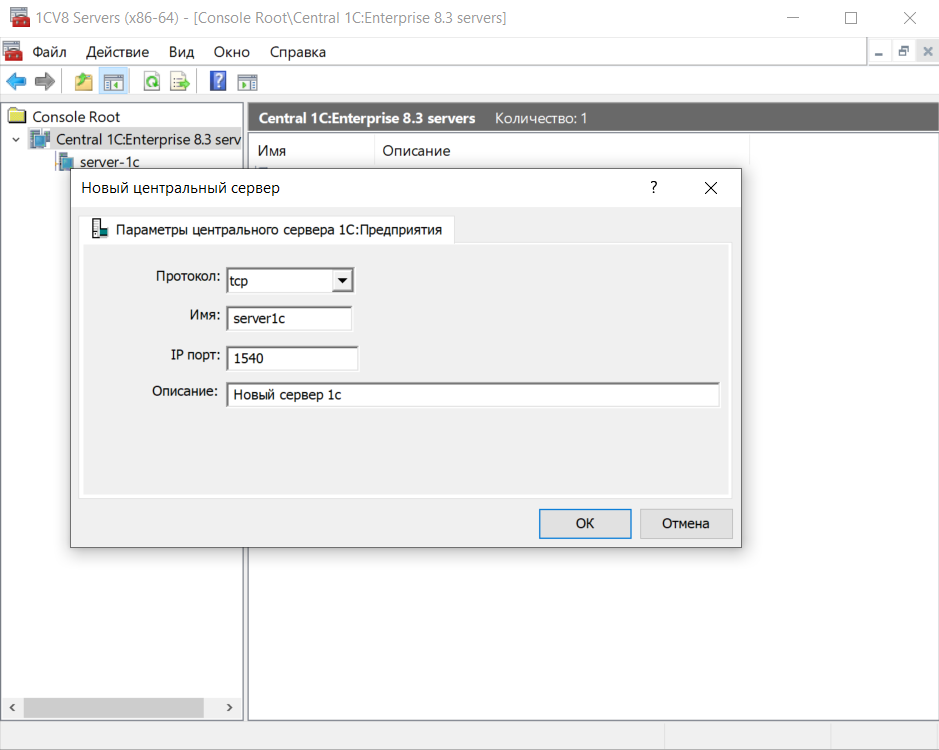The width and height of the screenshot is (939, 750).
Task: Open the MMC system menu icon beside Файл
Action: [13, 52]
